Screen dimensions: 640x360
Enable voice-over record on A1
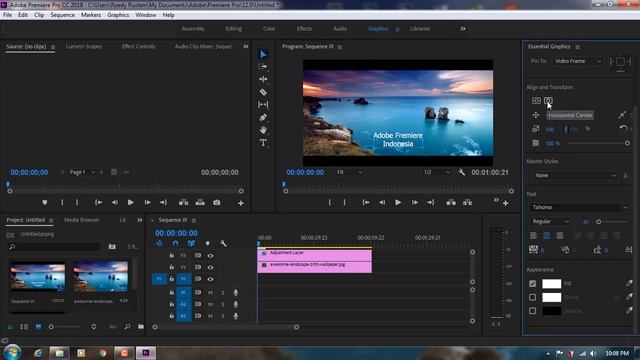(x=236, y=293)
